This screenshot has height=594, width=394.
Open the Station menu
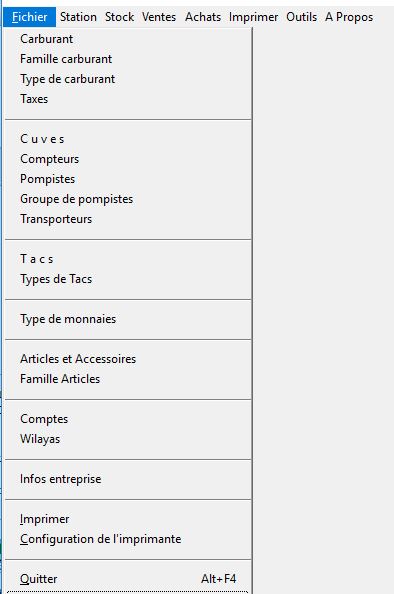[x=78, y=17]
